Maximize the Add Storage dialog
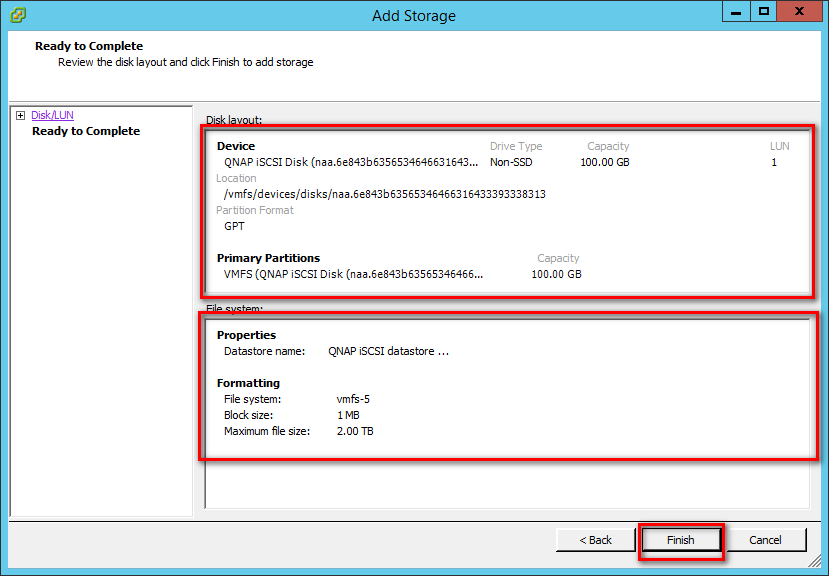This screenshot has height=576, width=829. tap(765, 11)
